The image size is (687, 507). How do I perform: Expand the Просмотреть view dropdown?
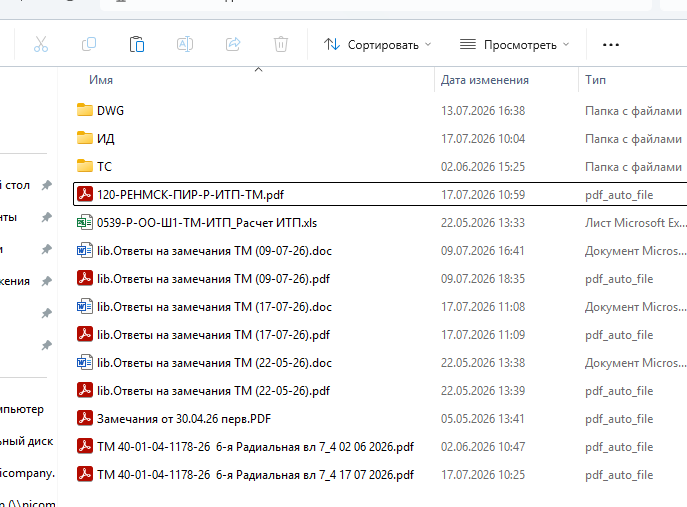tap(515, 45)
